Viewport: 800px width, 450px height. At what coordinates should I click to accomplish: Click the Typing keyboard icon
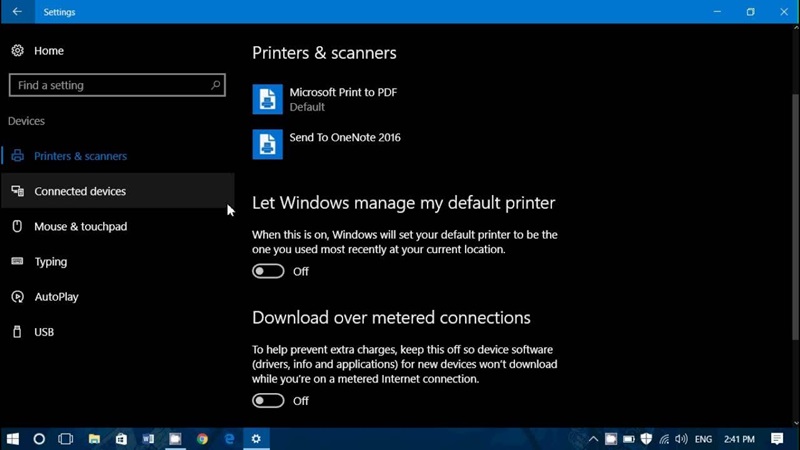(17, 261)
